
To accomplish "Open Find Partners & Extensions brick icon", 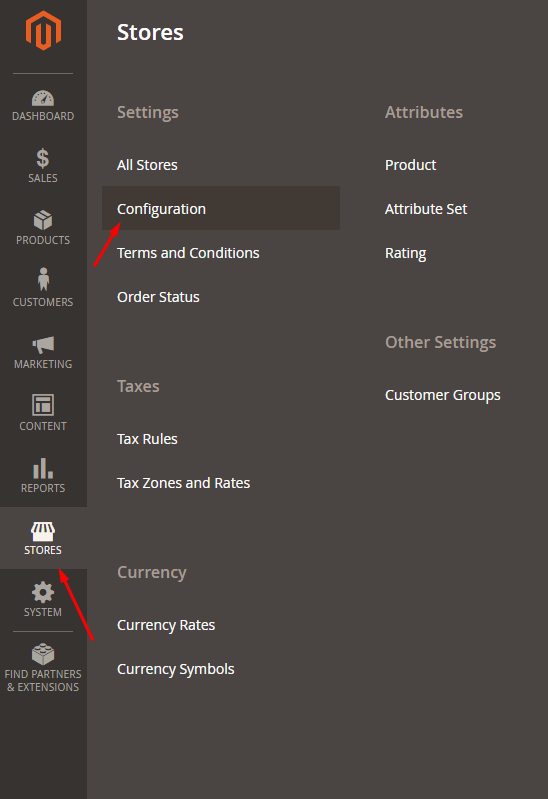I will 43,654.
